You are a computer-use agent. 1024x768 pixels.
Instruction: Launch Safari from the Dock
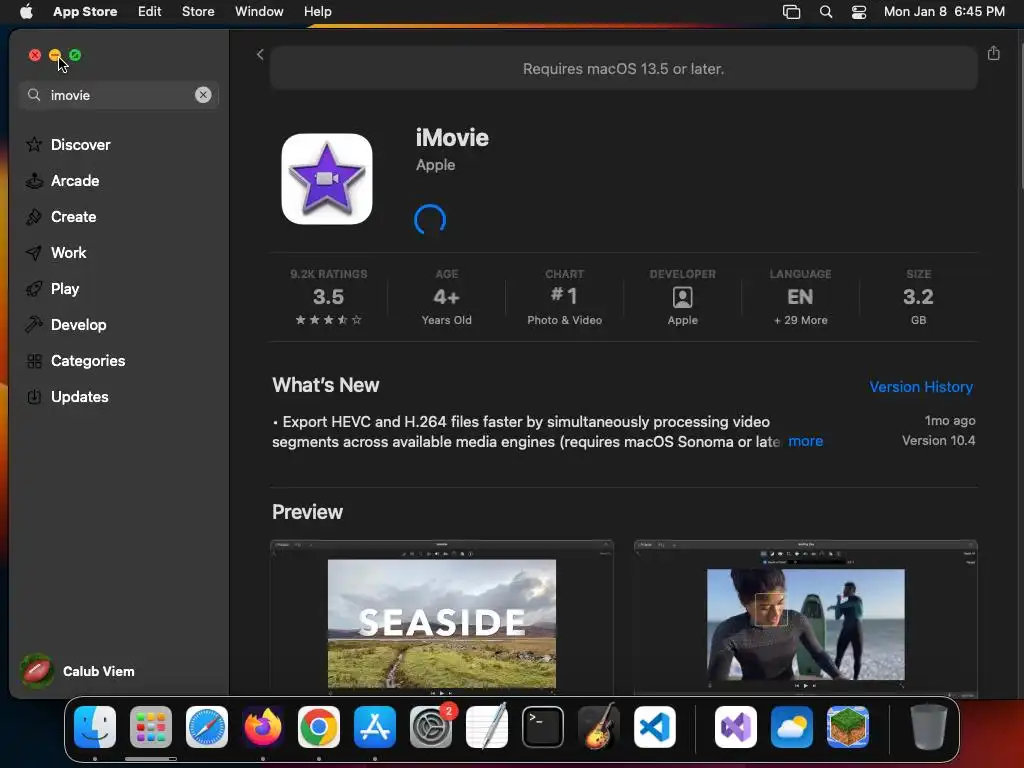click(207, 727)
